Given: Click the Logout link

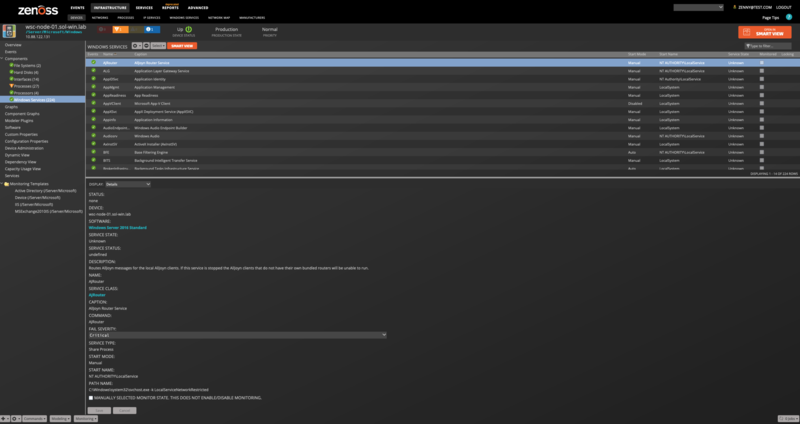Looking at the screenshot, I should click(x=783, y=8).
